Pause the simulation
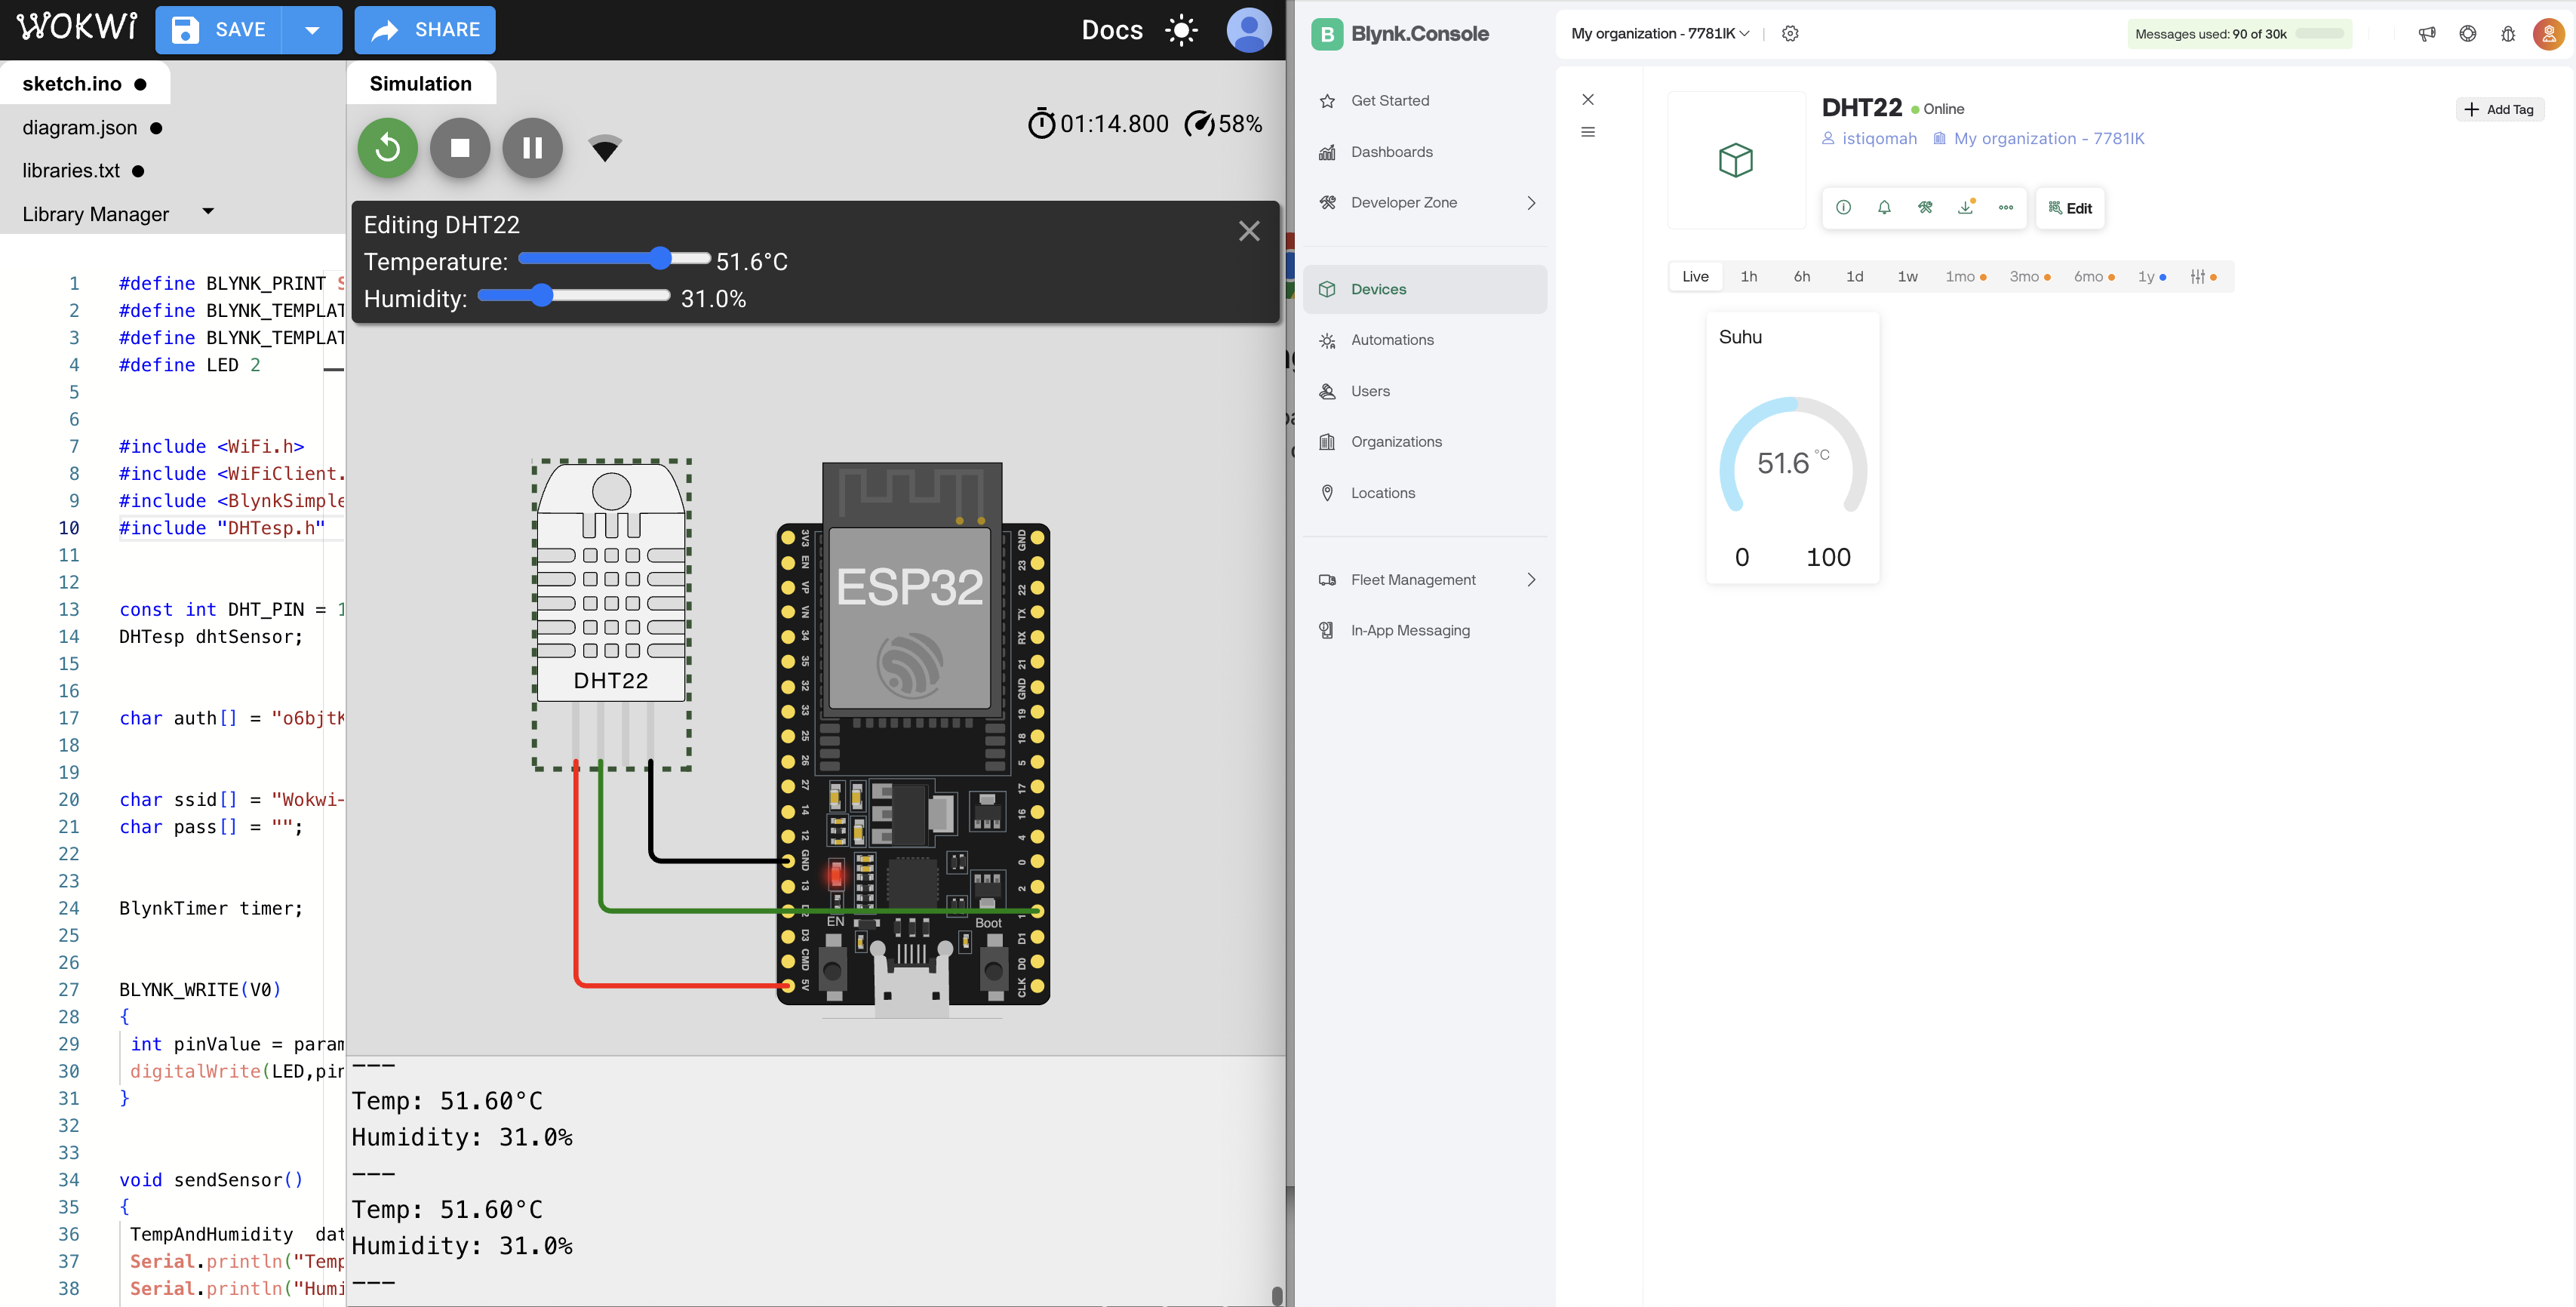Viewport: 2576px width, 1307px height. click(x=533, y=148)
